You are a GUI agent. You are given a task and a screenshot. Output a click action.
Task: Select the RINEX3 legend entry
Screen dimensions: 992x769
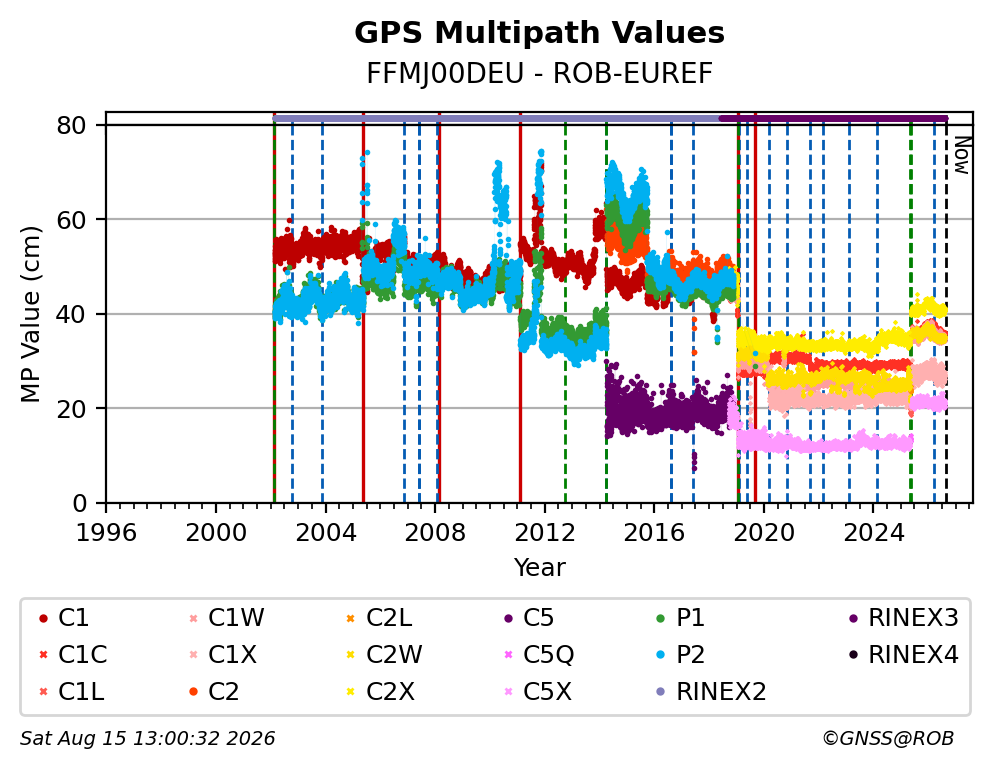click(x=903, y=618)
